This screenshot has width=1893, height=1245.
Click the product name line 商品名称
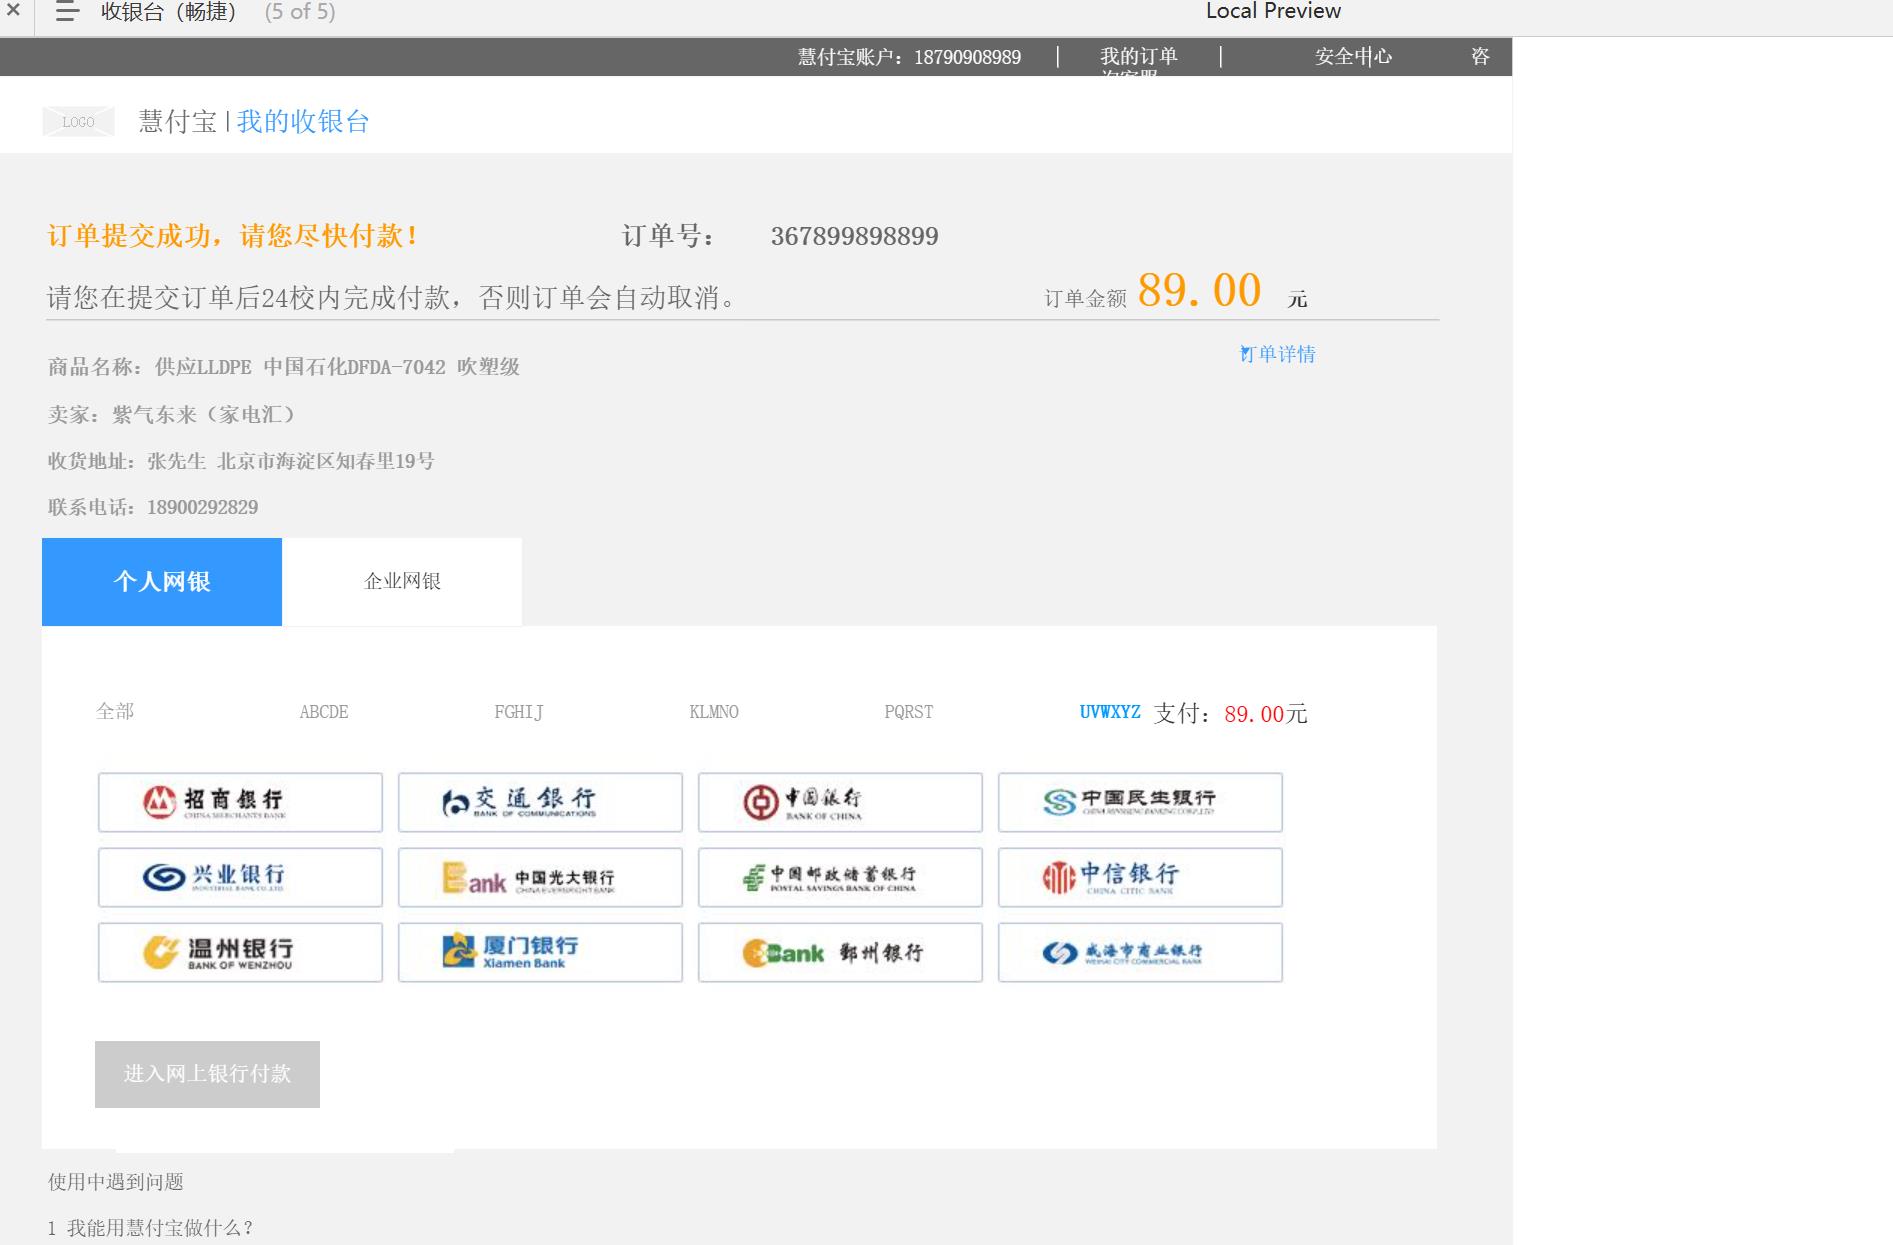[284, 367]
